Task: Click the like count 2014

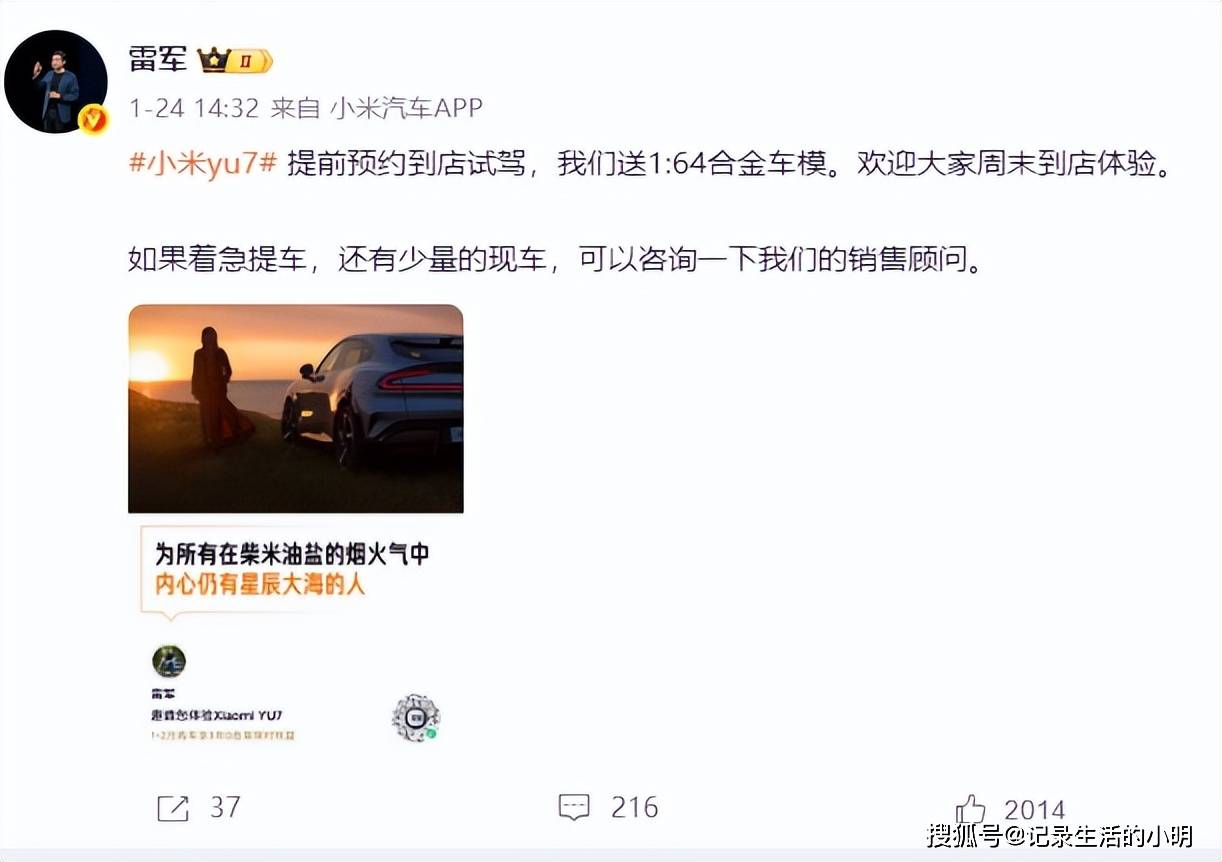Action: pyautogui.click(x=1034, y=810)
